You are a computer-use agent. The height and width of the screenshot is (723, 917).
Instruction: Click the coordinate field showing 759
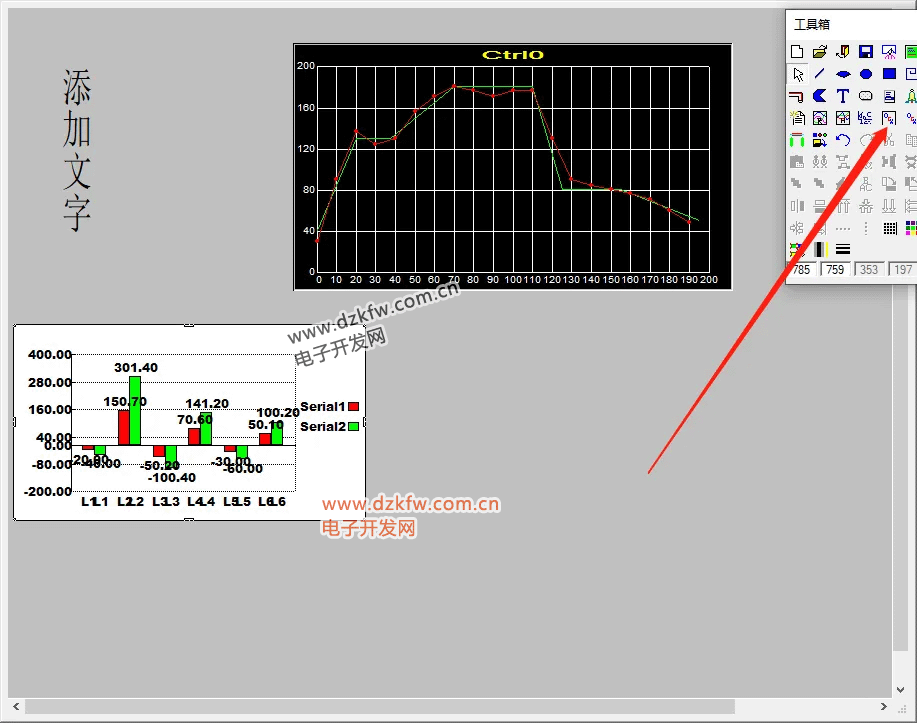click(835, 270)
